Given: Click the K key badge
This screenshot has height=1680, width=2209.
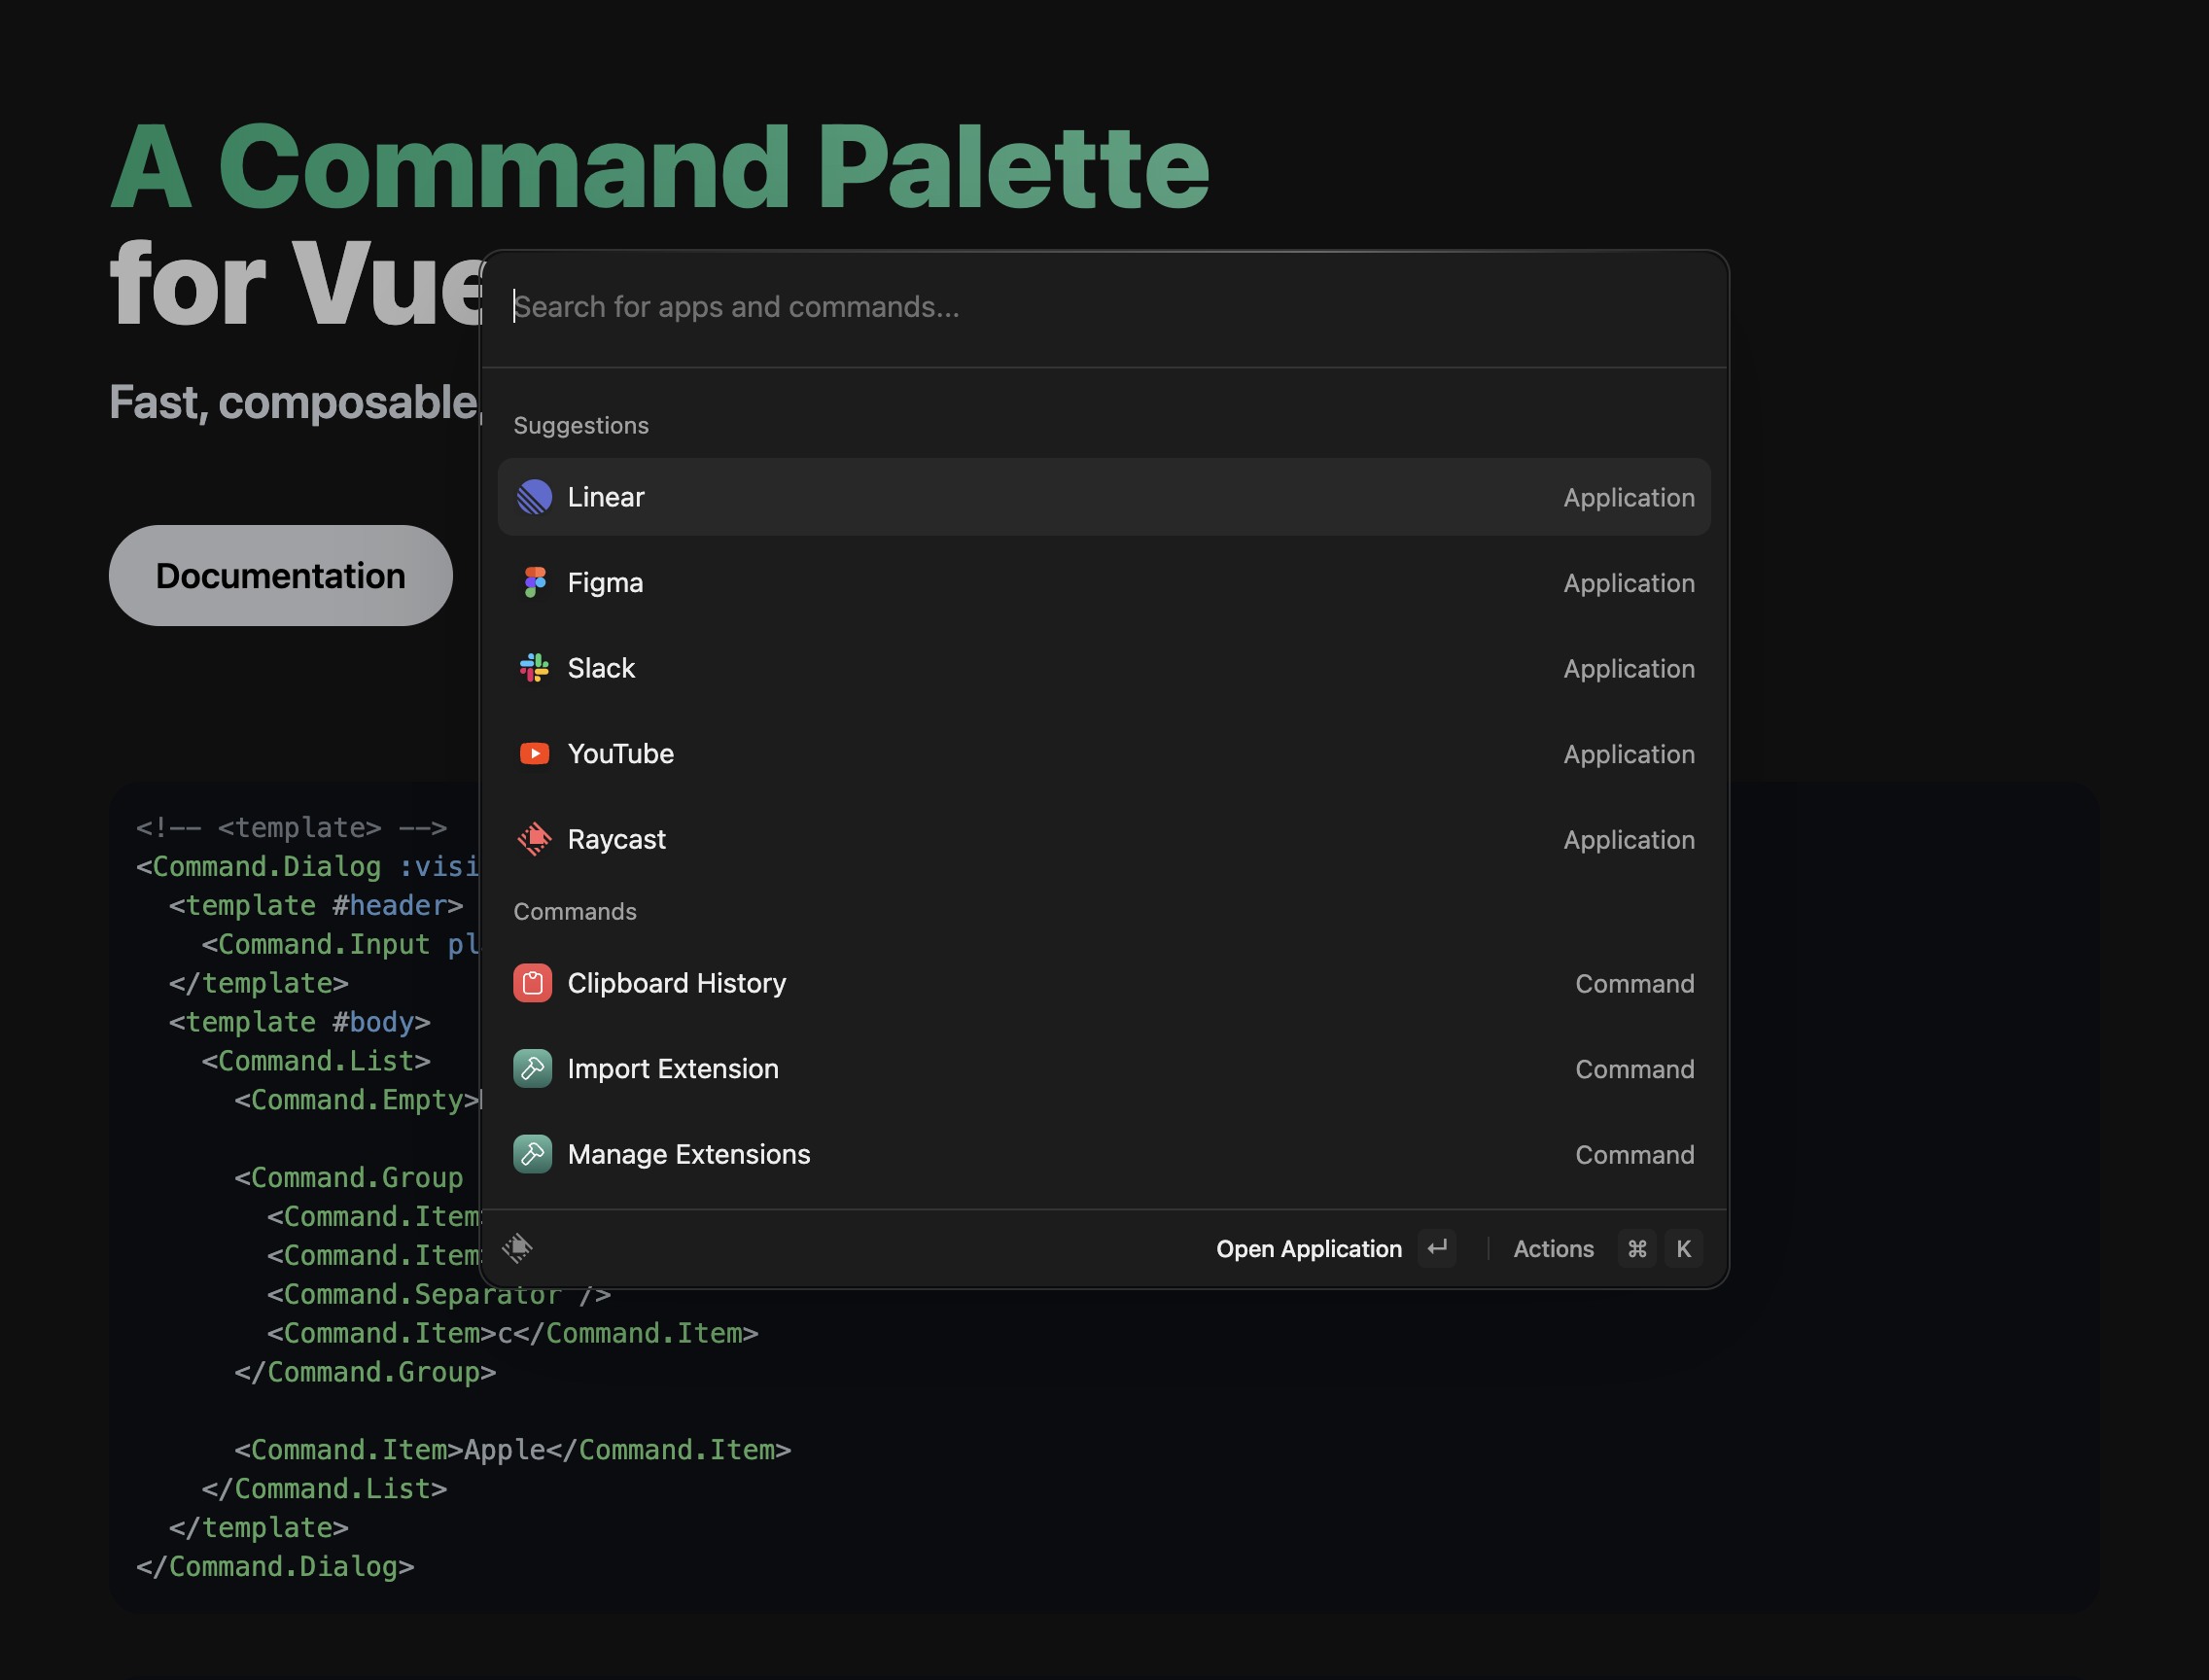Looking at the screenshot, I should 1683,1248.
